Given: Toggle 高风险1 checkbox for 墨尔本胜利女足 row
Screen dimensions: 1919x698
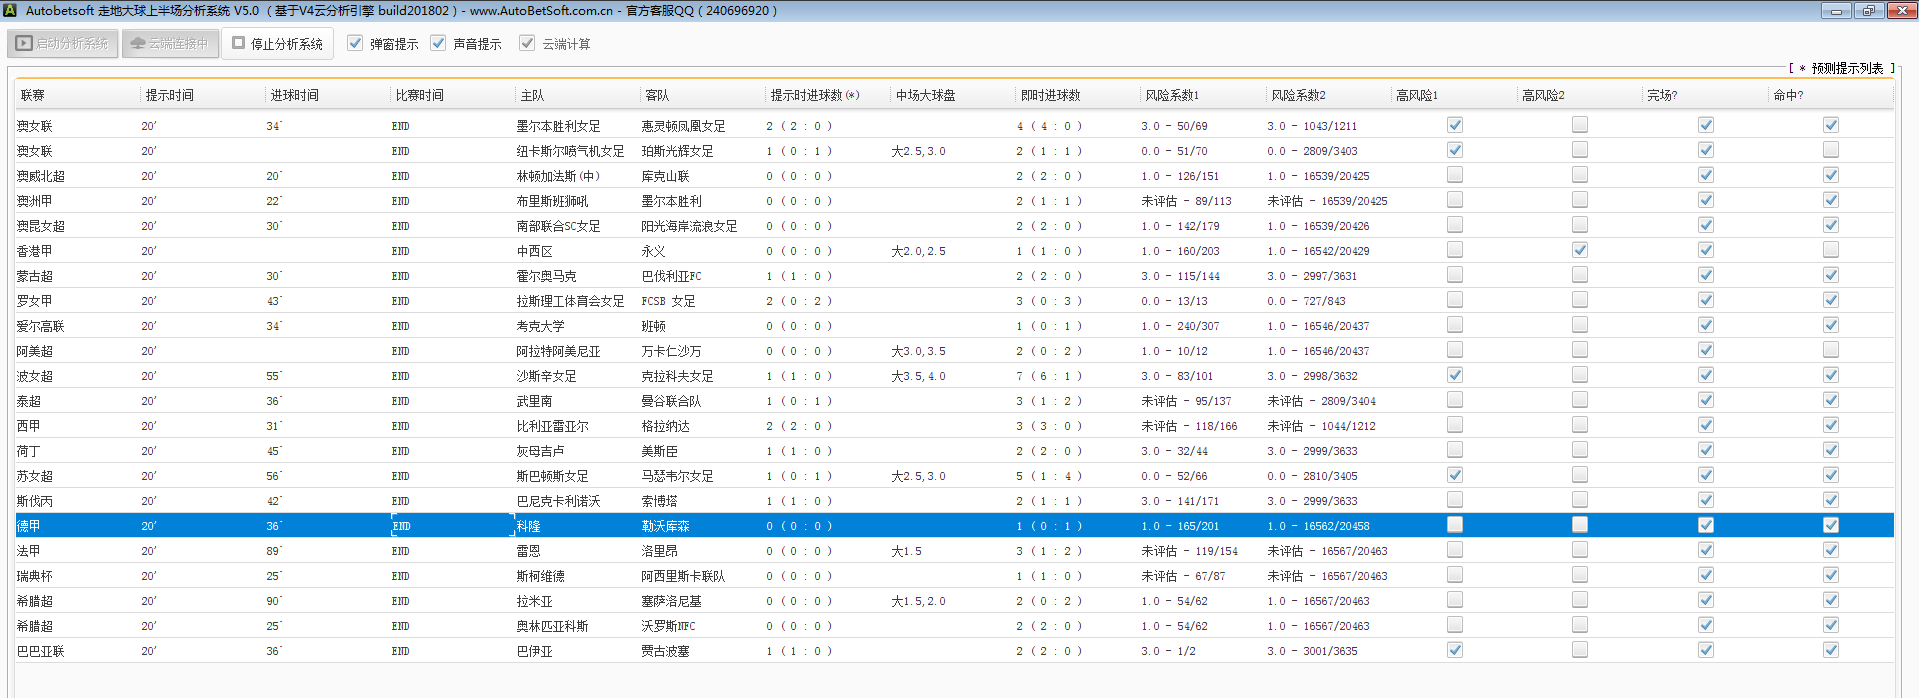Looking at the screenshot, I should [x=1455, y=125].
